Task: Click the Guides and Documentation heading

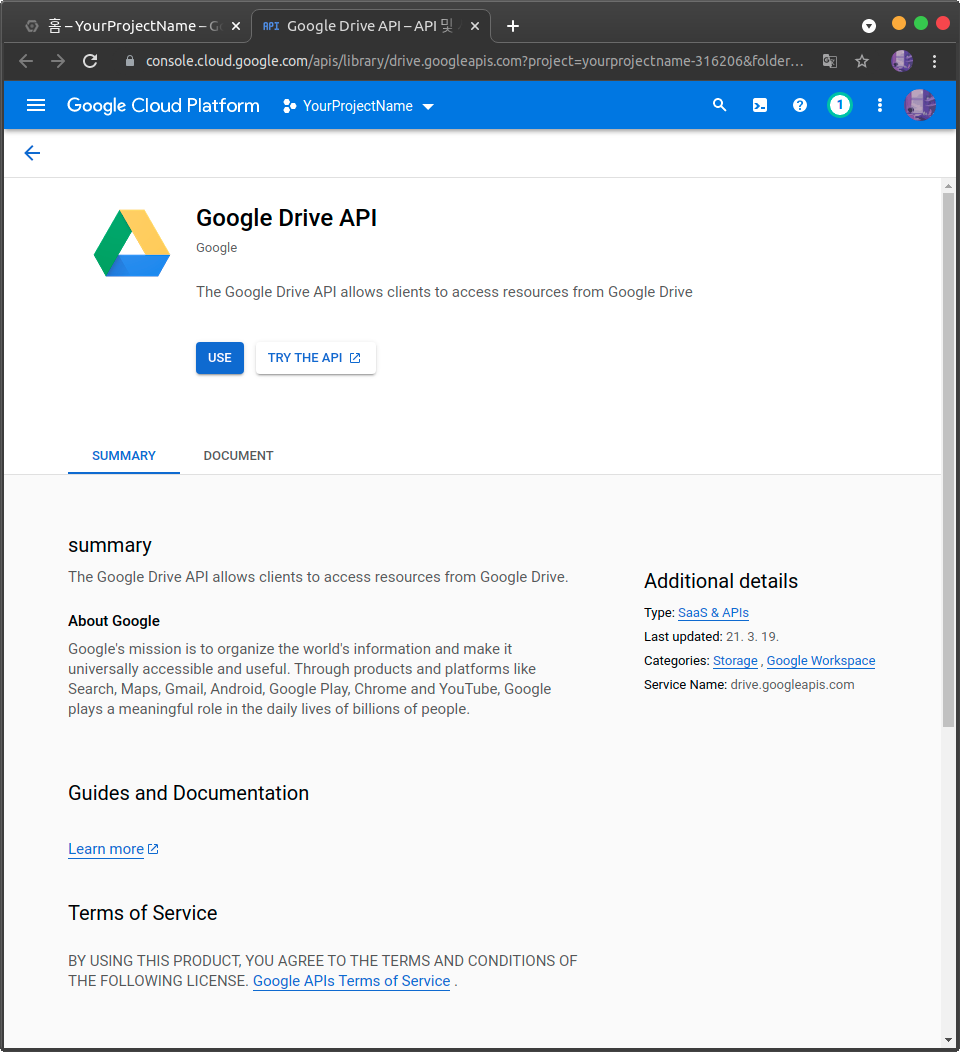Action: tap(189, 793)
